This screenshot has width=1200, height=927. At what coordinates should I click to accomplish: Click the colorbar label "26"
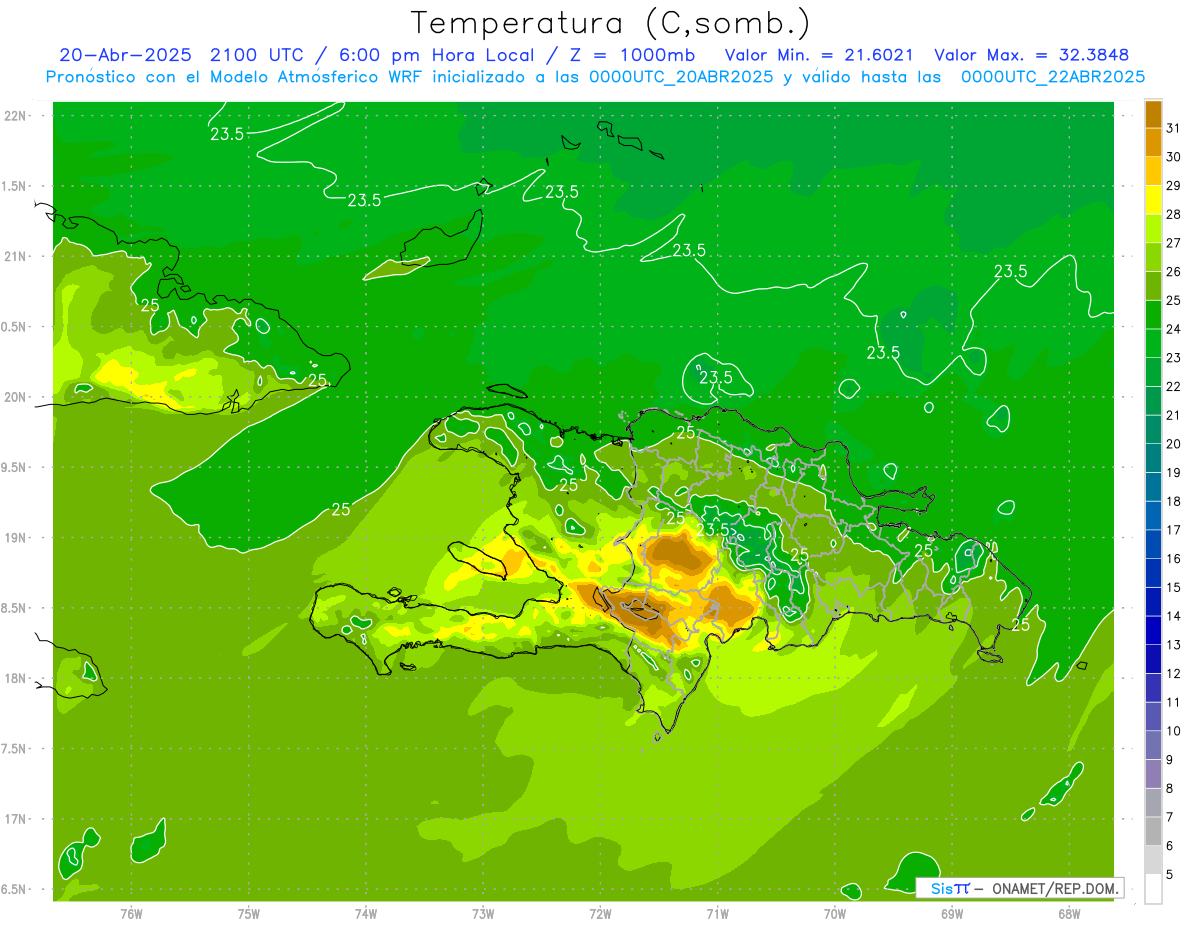coord(1174,271)
